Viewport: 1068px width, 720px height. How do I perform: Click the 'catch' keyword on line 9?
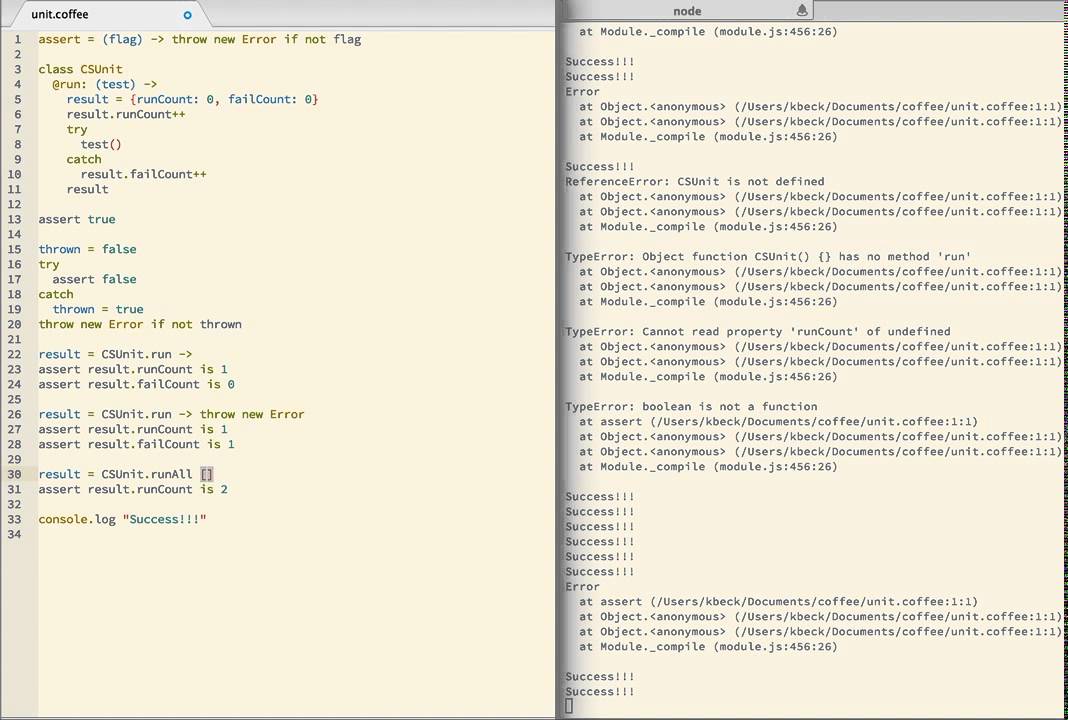pos(84,159)
